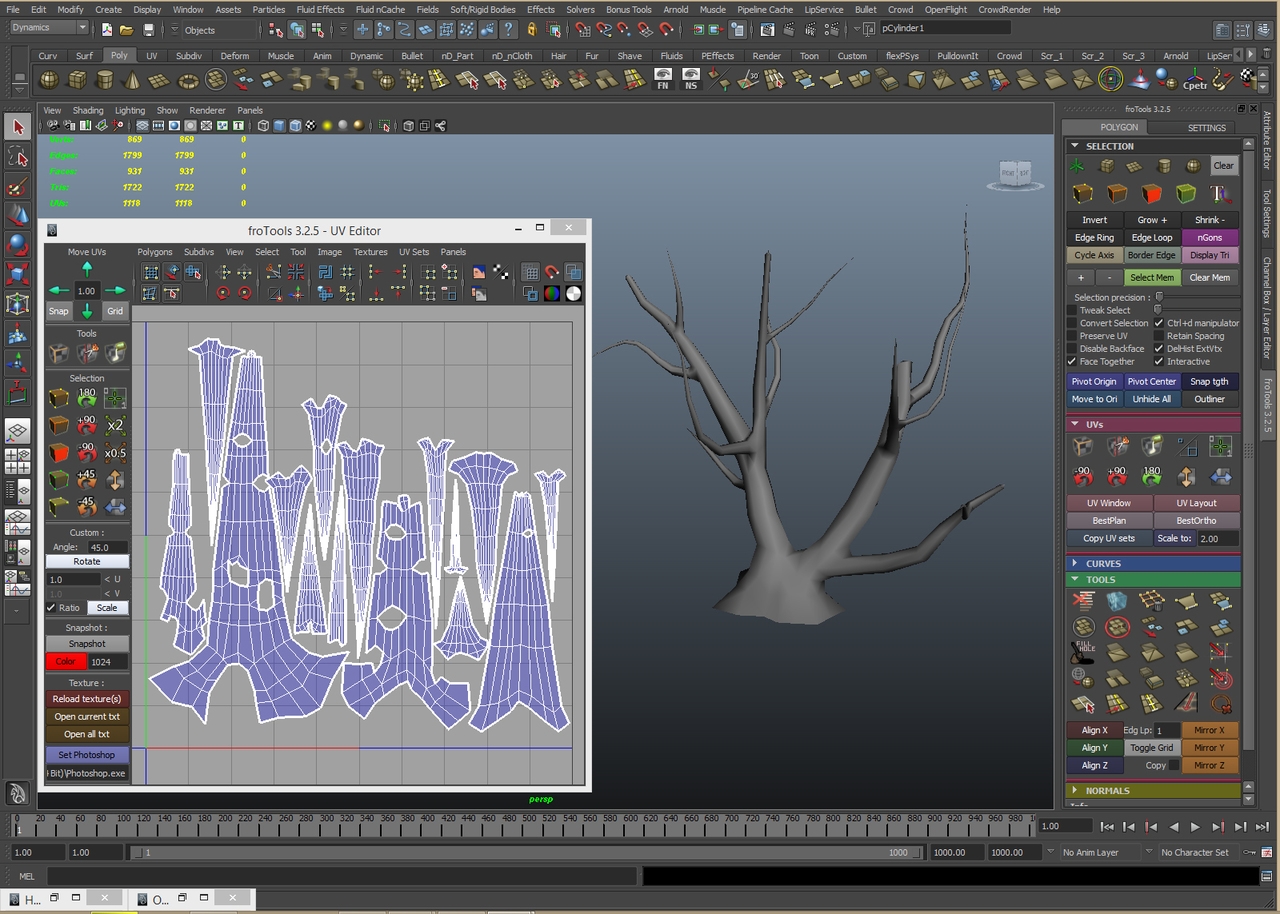The width and height of the screenshot is (1280, 914).
Task: Switch to the SETTINGS tab in froTools
Action: (x=1206, y=128)
